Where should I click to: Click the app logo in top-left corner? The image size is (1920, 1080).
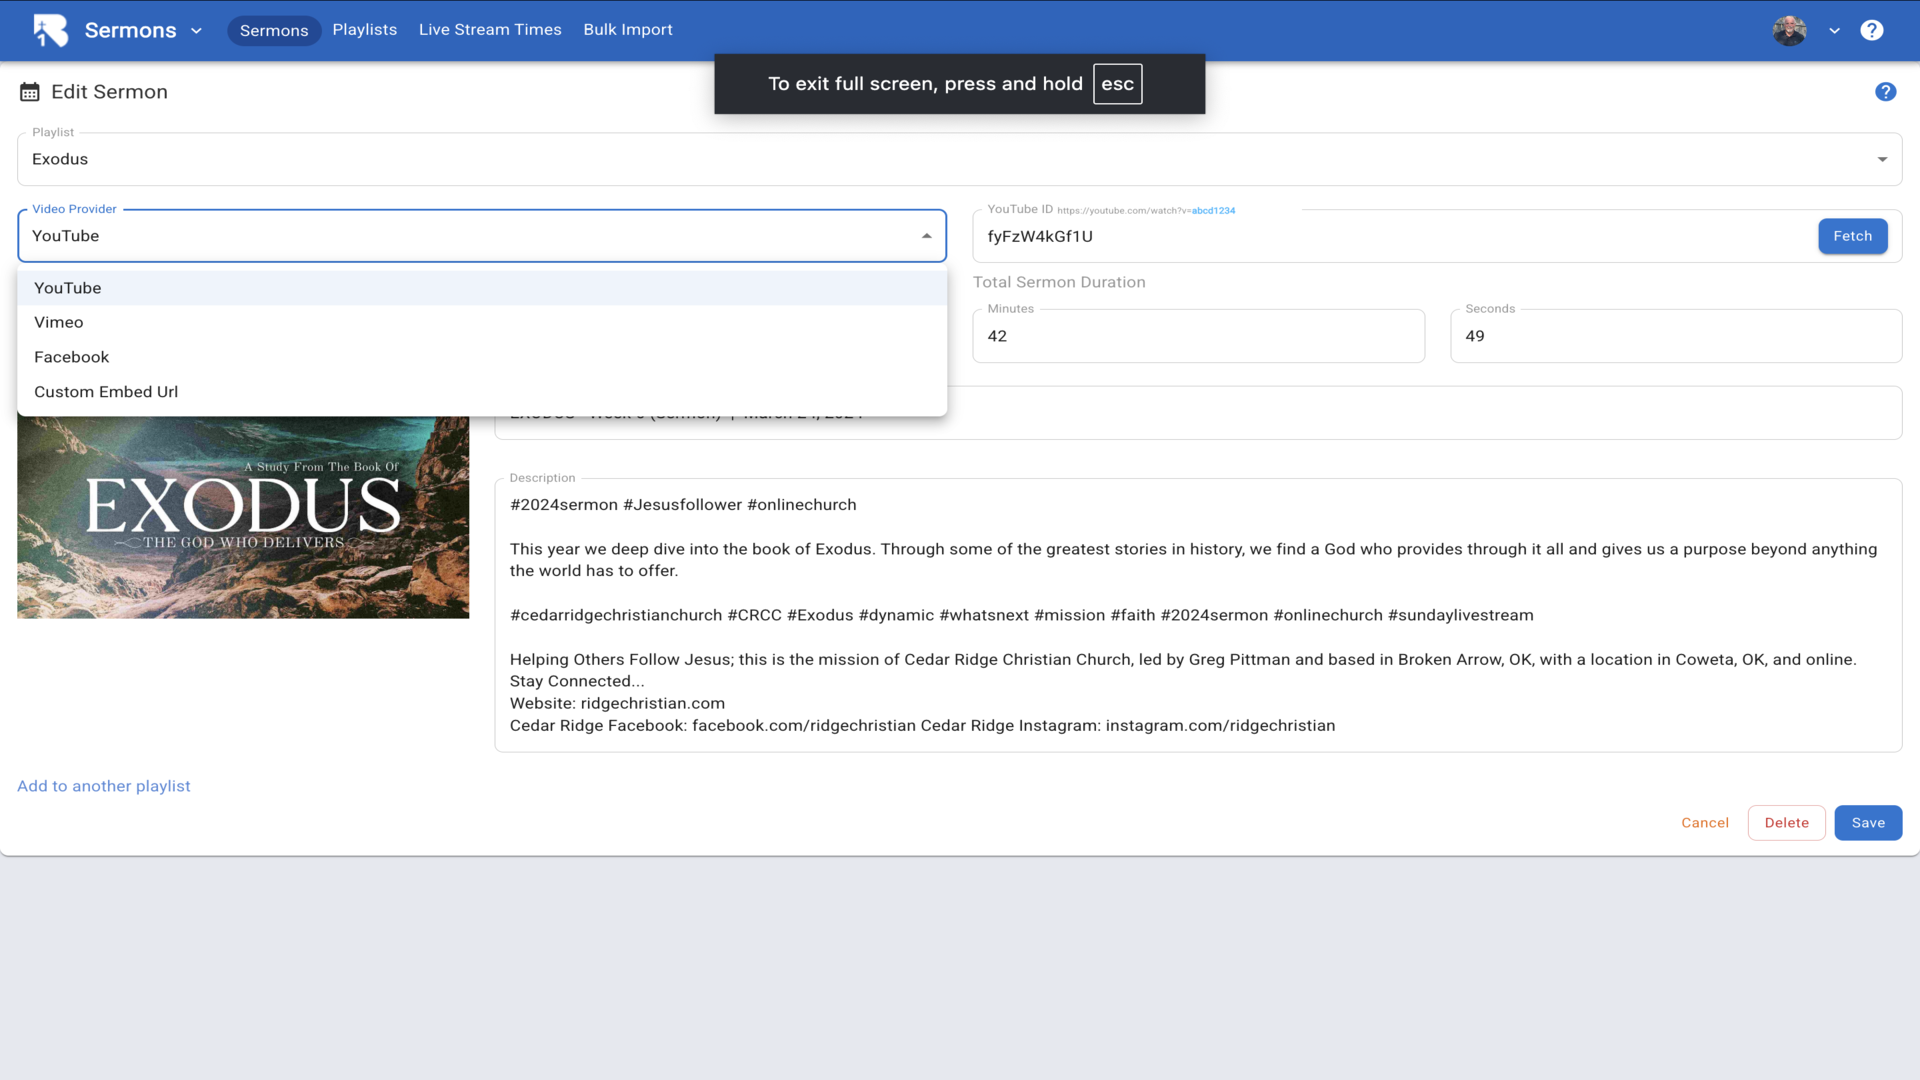click(50, 30)
